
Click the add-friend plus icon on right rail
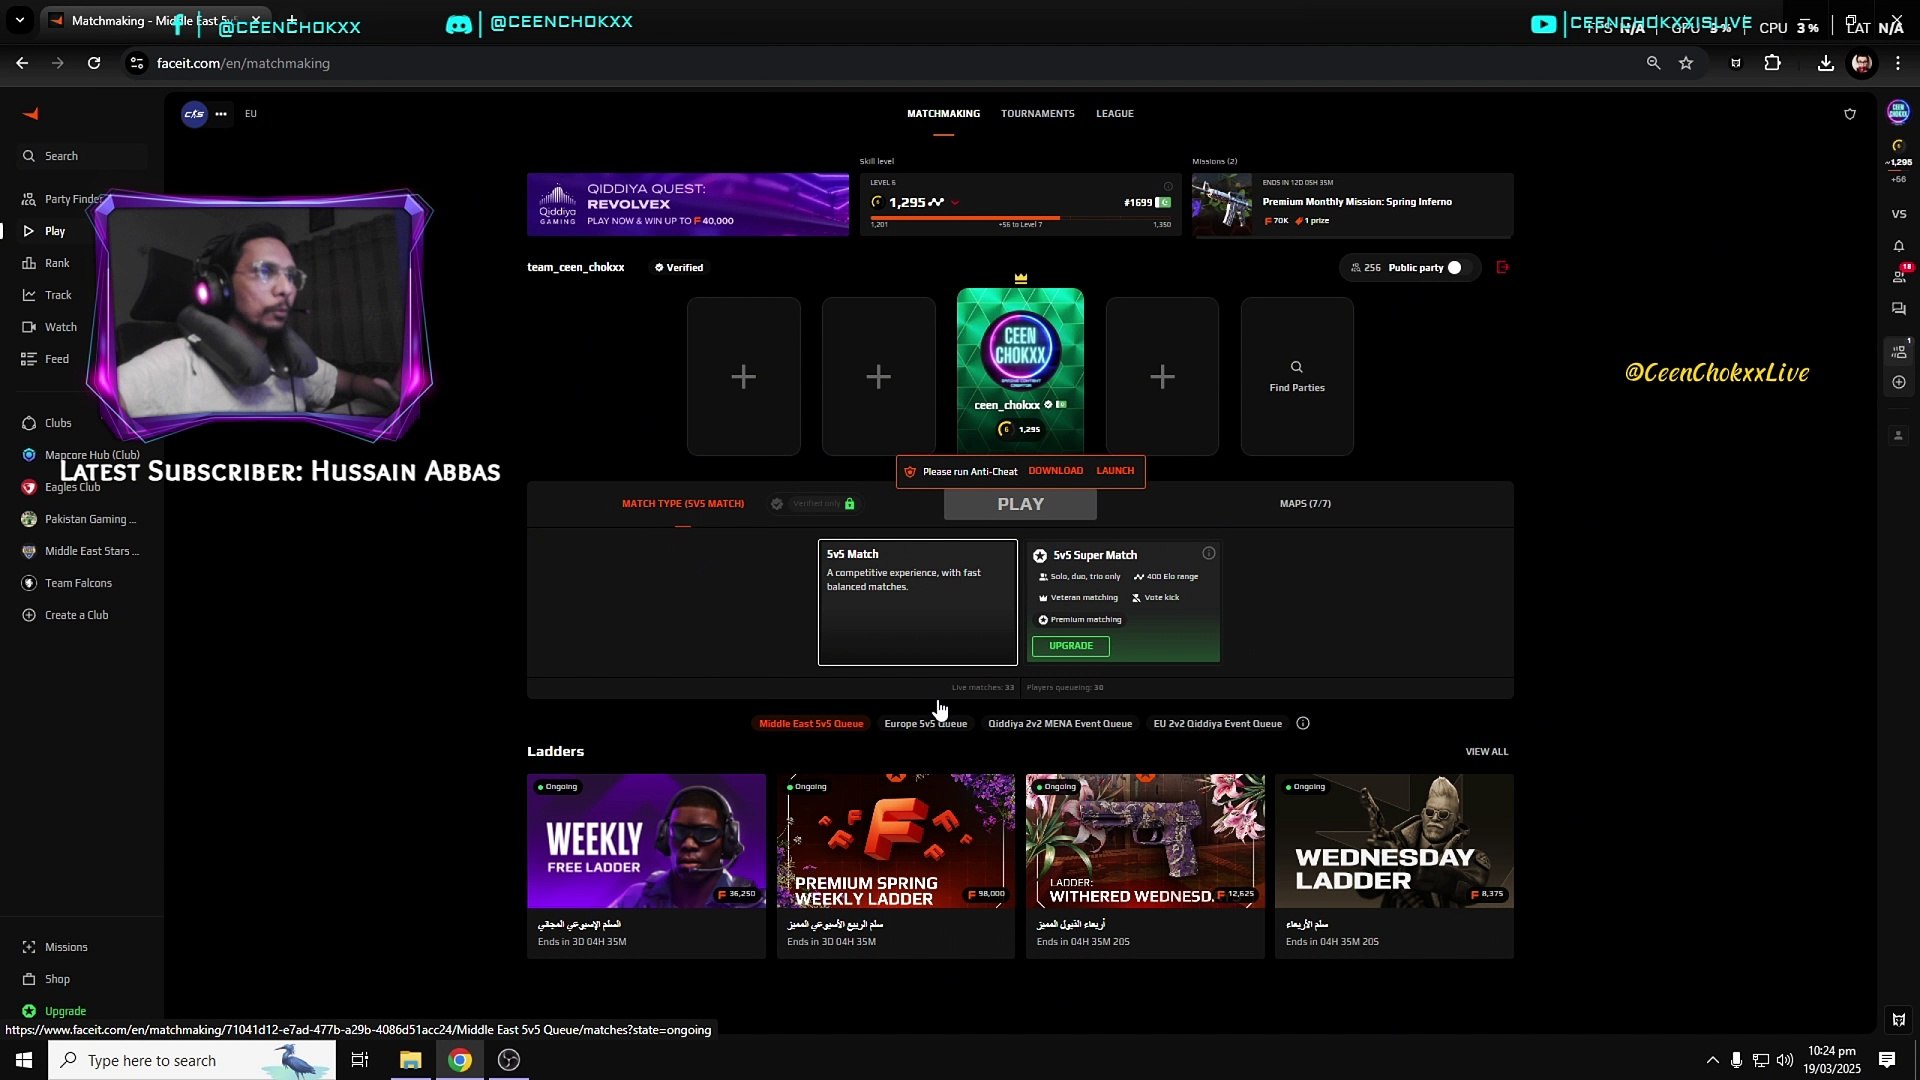1897,382
